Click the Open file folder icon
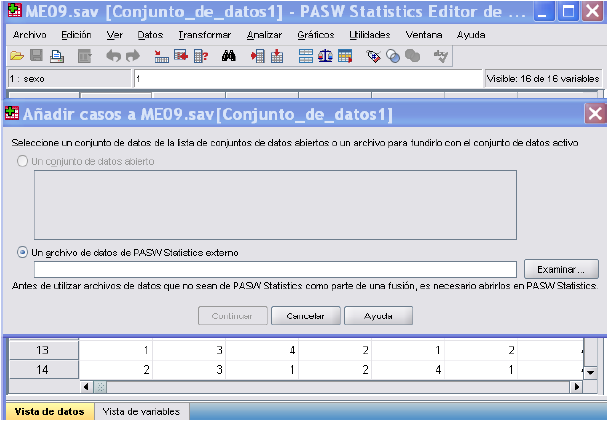Screen dimensions: 615x435 (x=16, y=56)
